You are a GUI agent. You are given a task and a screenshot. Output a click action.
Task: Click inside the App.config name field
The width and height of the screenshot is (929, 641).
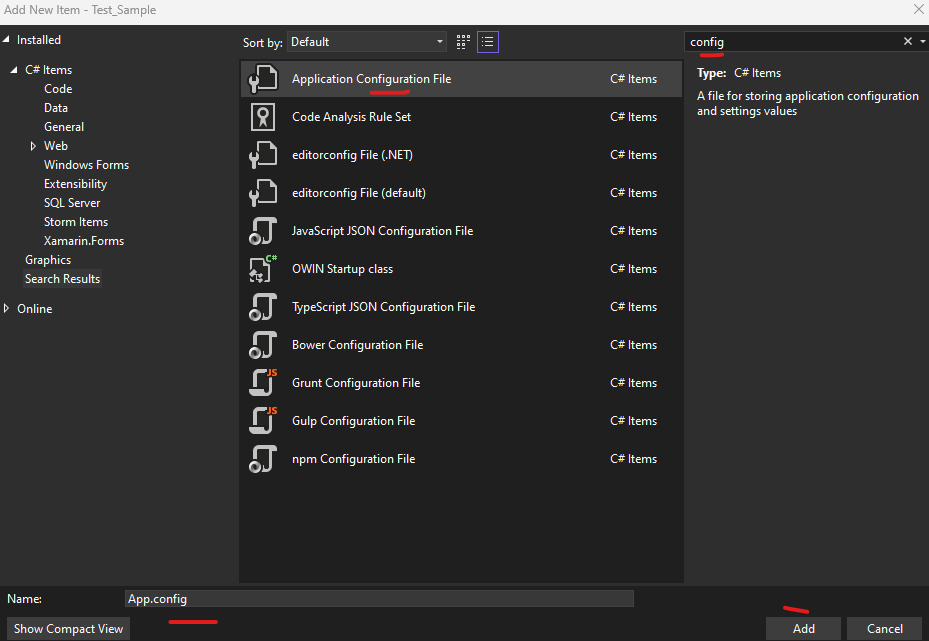tap(380, 598)
